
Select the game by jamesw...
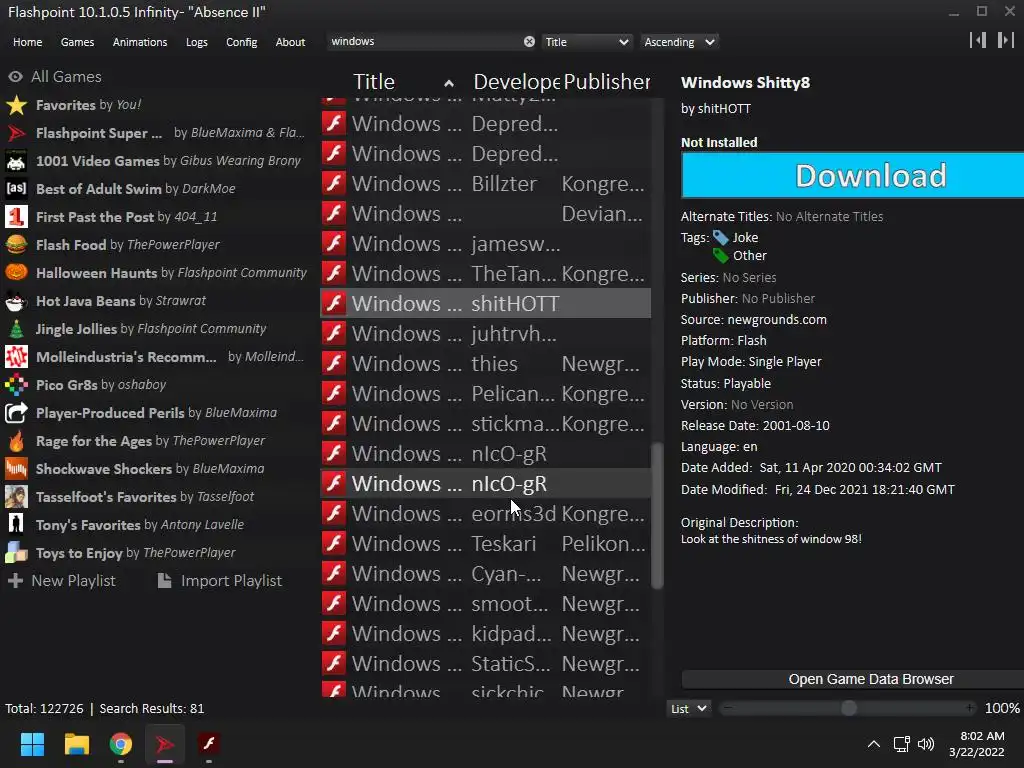coord(485,244)
